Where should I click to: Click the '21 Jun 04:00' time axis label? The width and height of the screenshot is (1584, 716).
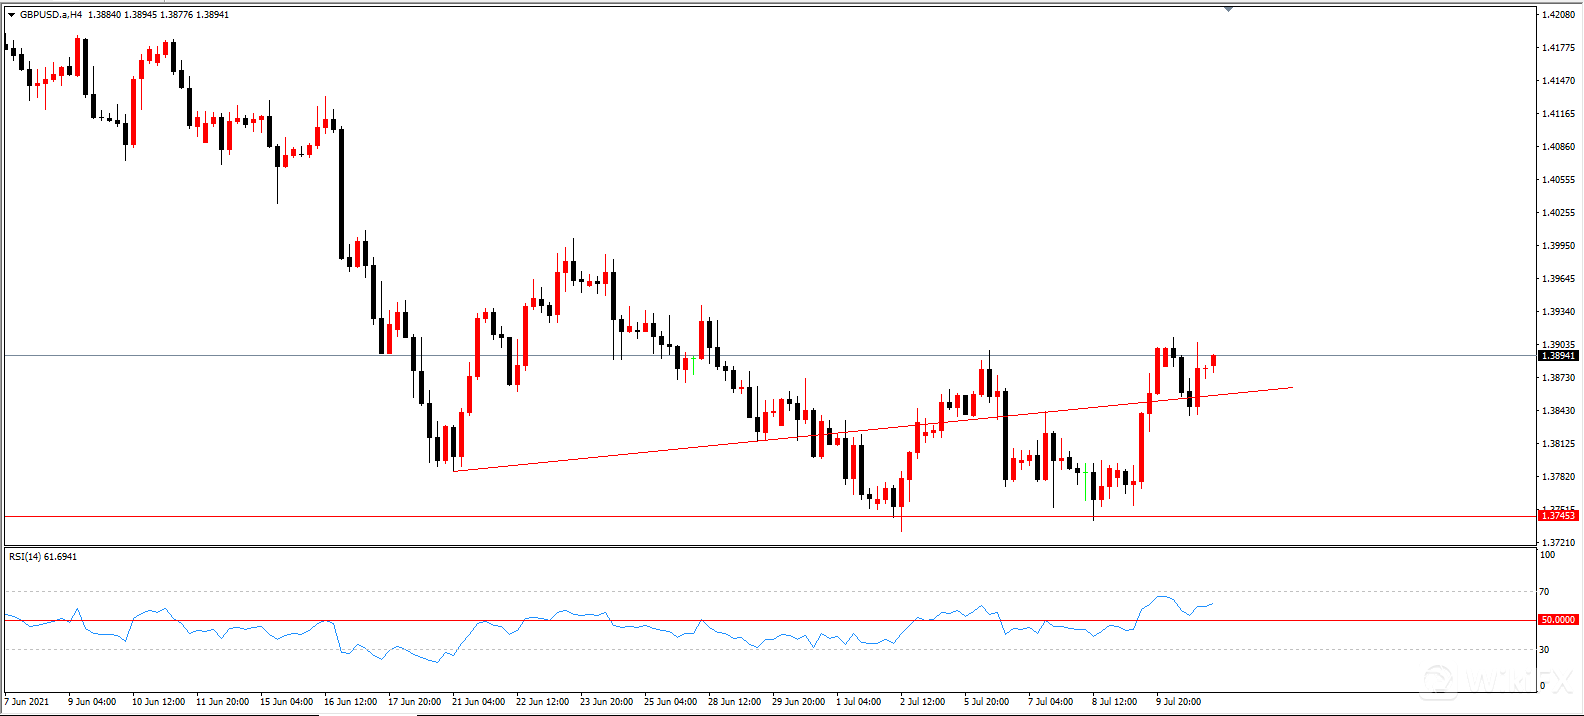pyautogui.click(x=478, y=701)
